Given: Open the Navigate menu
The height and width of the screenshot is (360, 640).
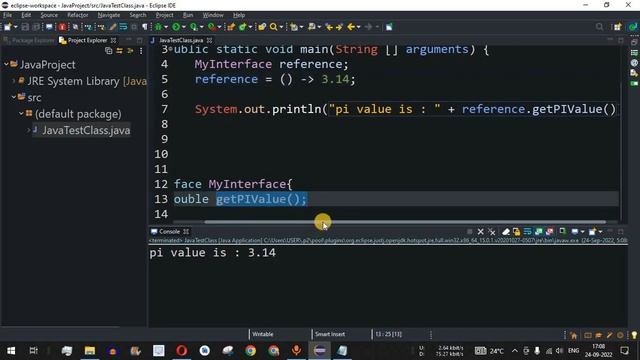Looking at the screenshot, I should coord(109,15).
